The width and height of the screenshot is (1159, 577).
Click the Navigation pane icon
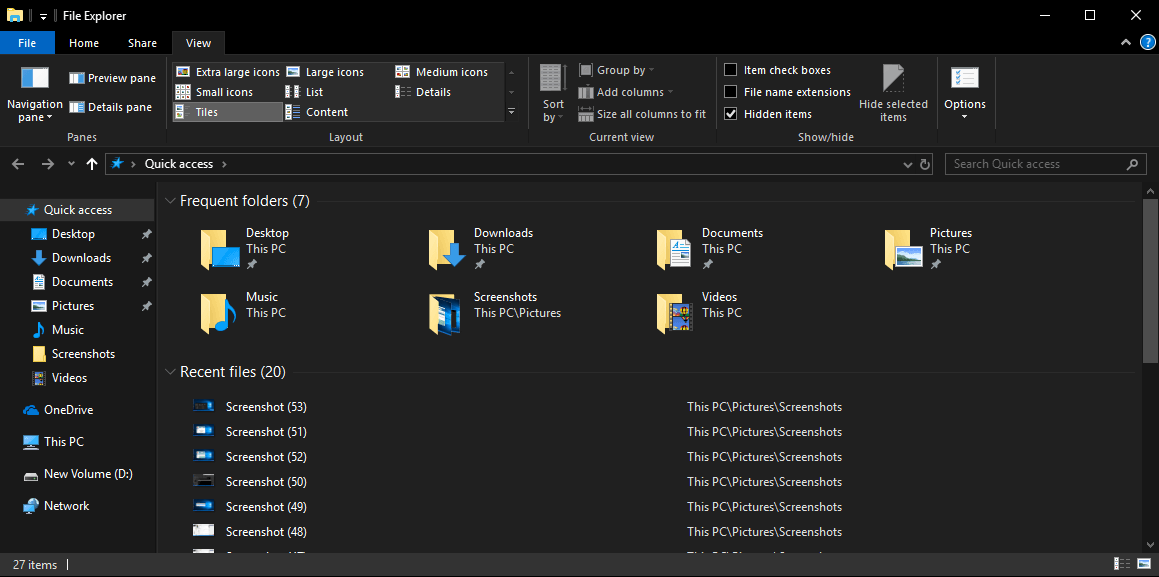35,79
